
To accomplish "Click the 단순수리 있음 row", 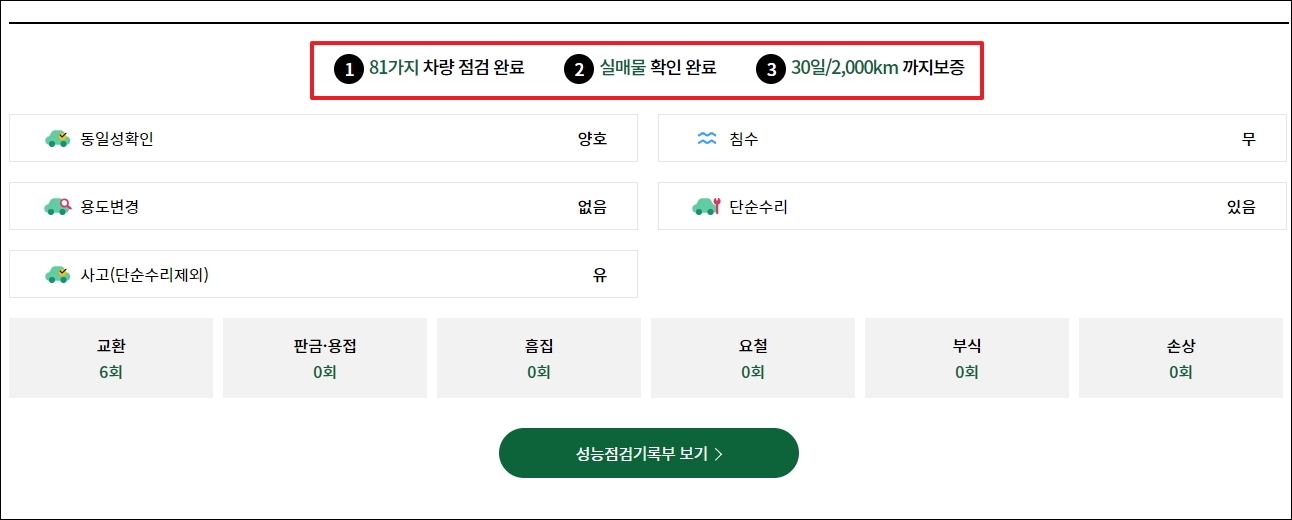I will point(972,206).
